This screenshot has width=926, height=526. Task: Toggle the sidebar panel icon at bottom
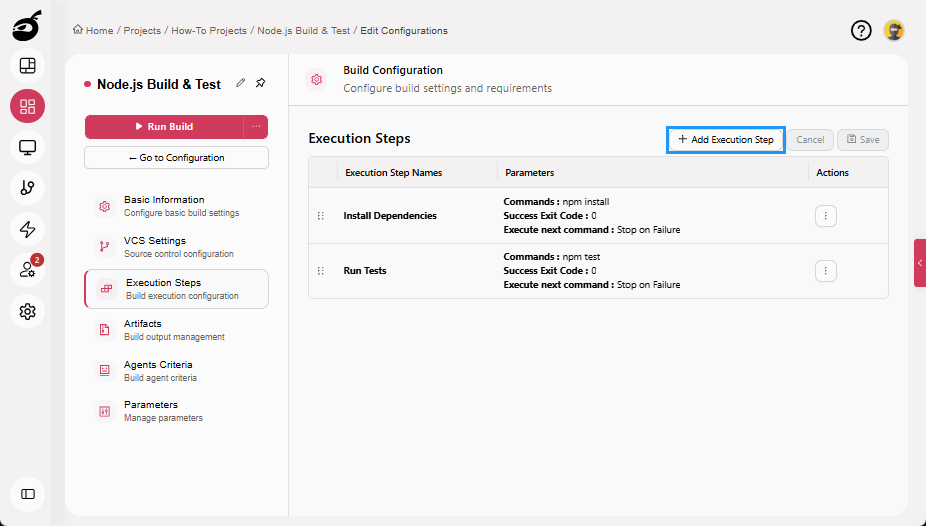pyautogui.click(x=27, y=494)
